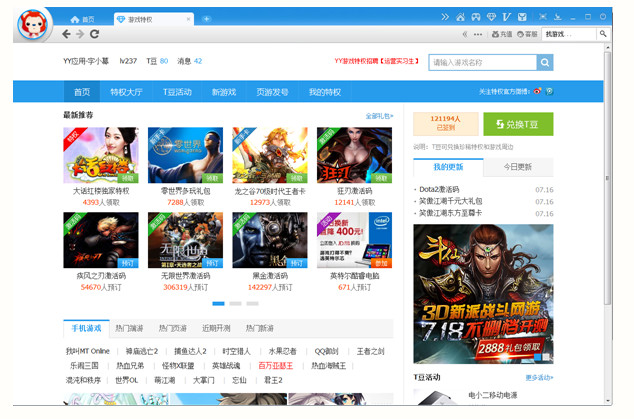This screenshot has height=419, width=634.
Task: Click the vertical page scrollbar
Action: point(608,200)
